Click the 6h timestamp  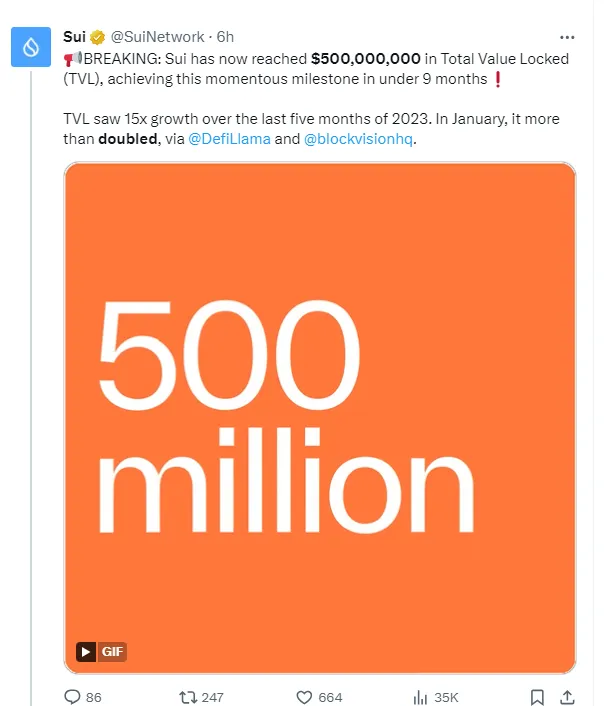point(224,37)
